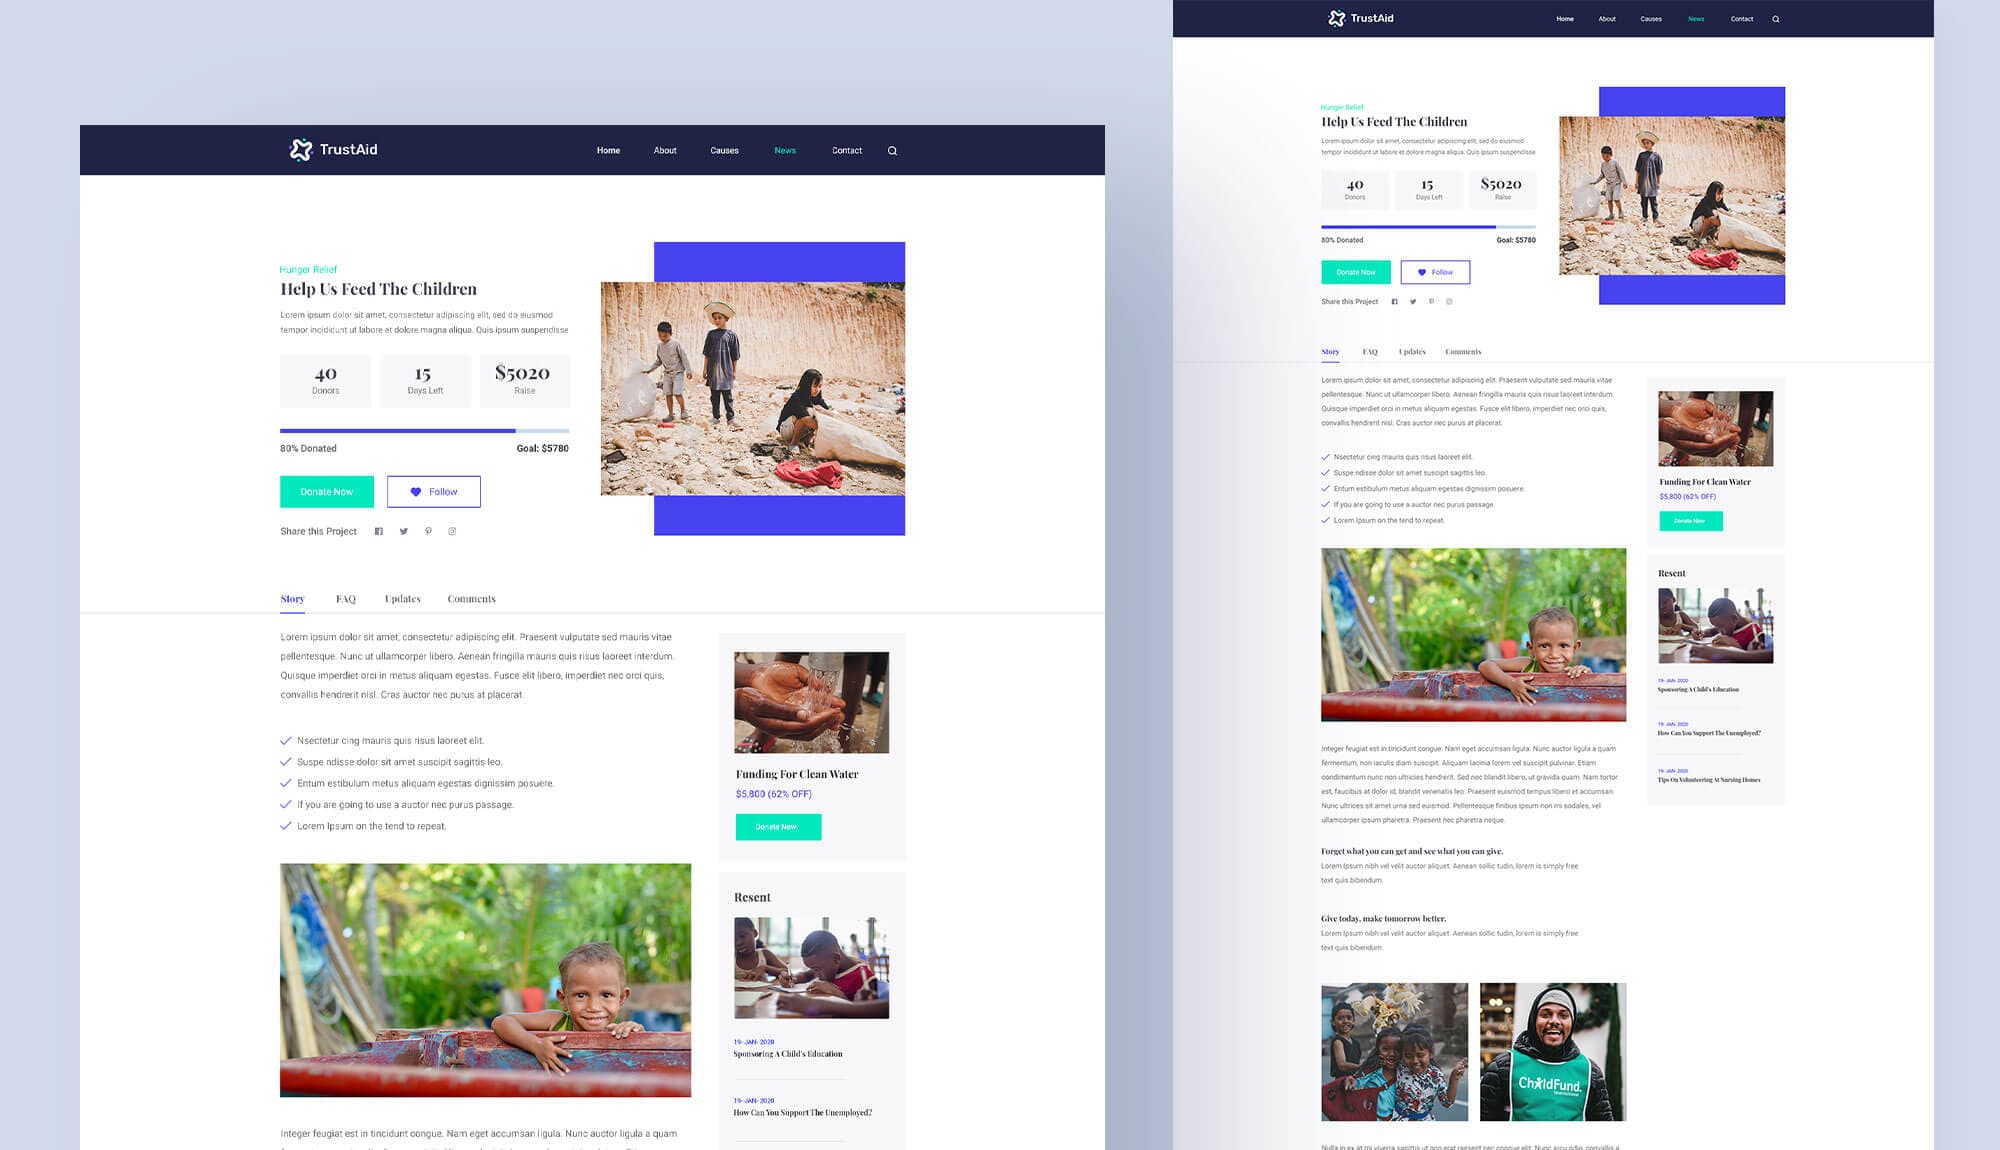Click search magnifier in right mockup navbar

click(x=1776, y=19)
